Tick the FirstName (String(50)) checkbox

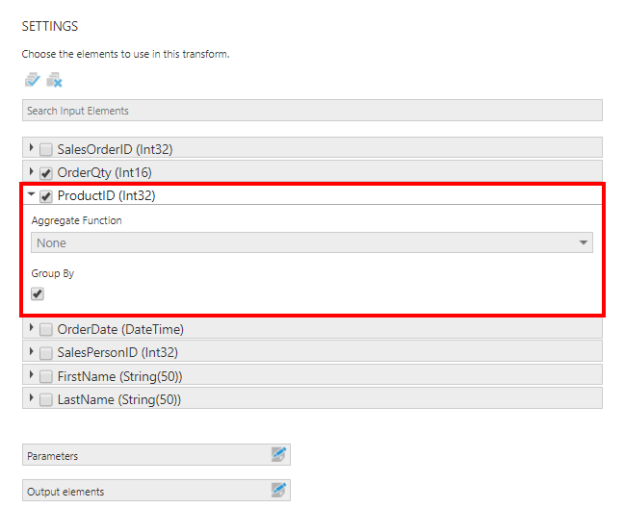pyautogui.click(x=46, y=376)
